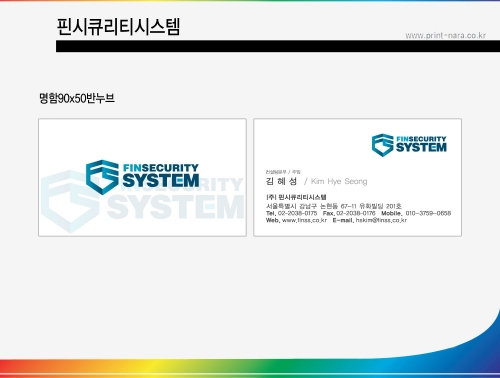Viewport: 500px width, 378px height.
Task: Click the shield logo on the front card
Action: click(x=102, y=177)
